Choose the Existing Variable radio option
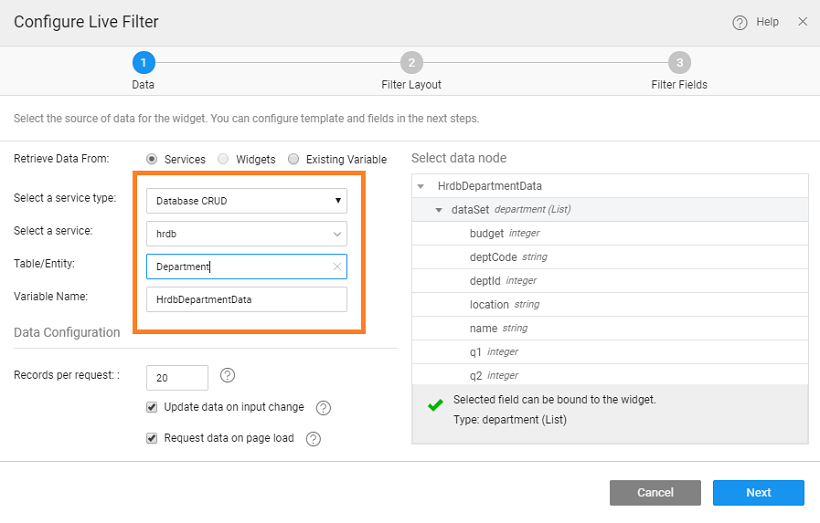The width and height of the screenshot is (820, 523). click(x=294, y=159)
